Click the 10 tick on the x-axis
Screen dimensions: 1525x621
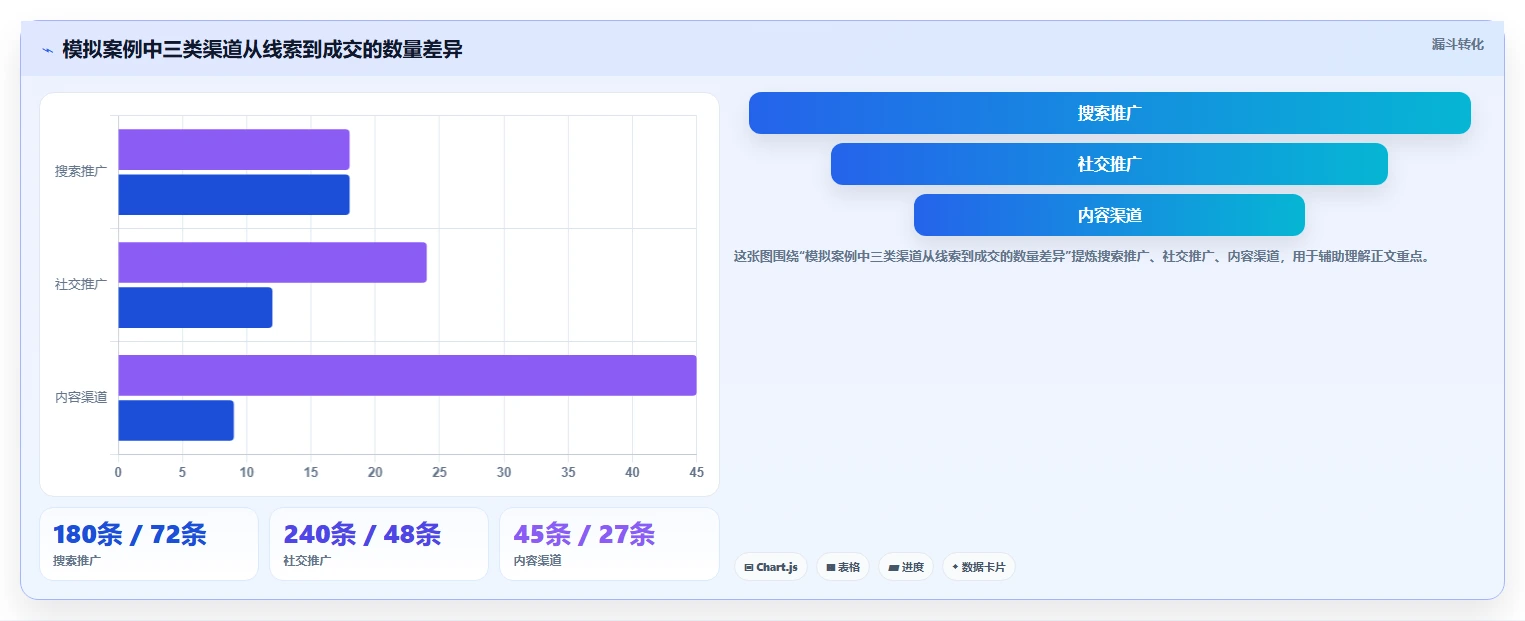(247, 472)
